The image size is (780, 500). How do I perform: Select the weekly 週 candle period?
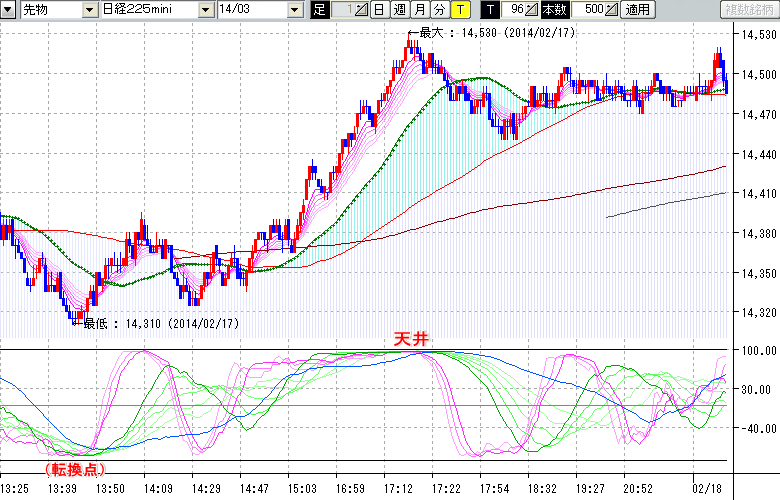tap(399, 9)
